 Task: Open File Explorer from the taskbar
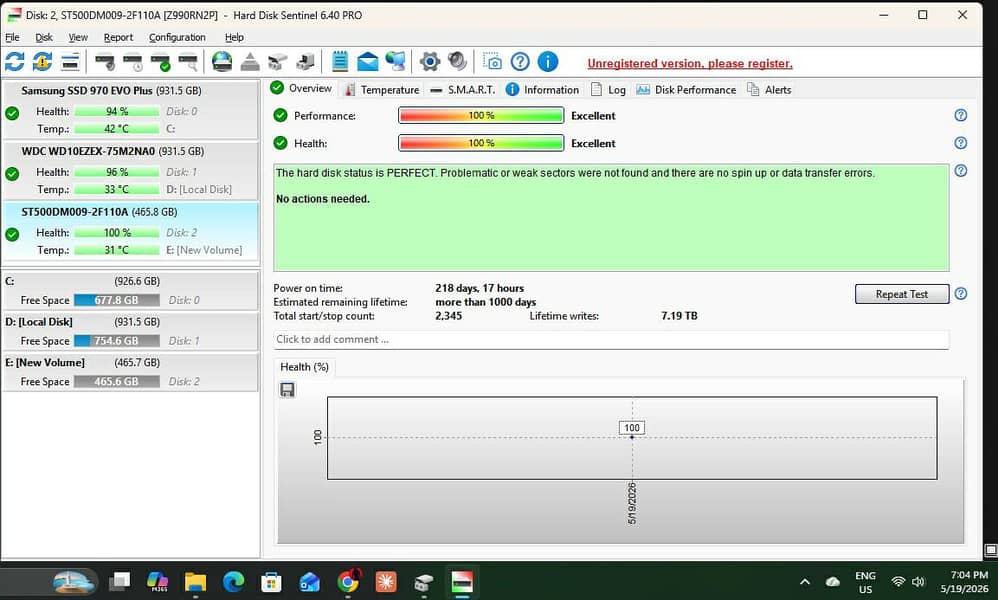[x=195, y=582]
